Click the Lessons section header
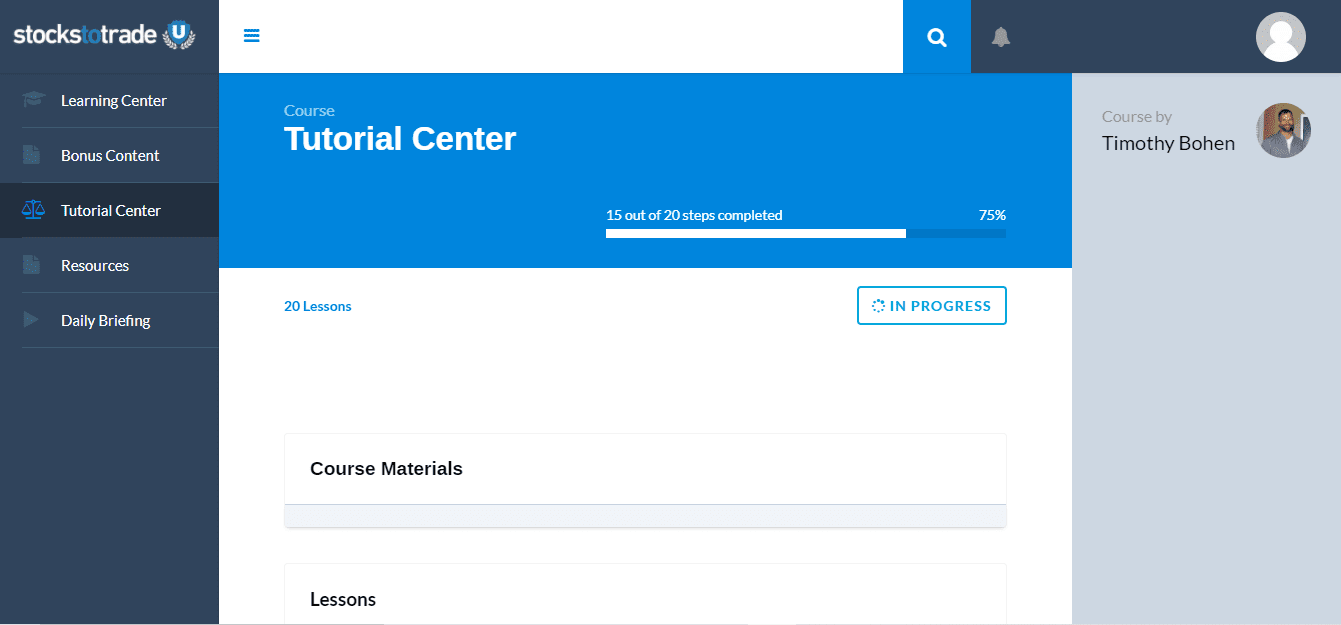The height and width of the screenshot is (625, 1341). click(343, 600)
